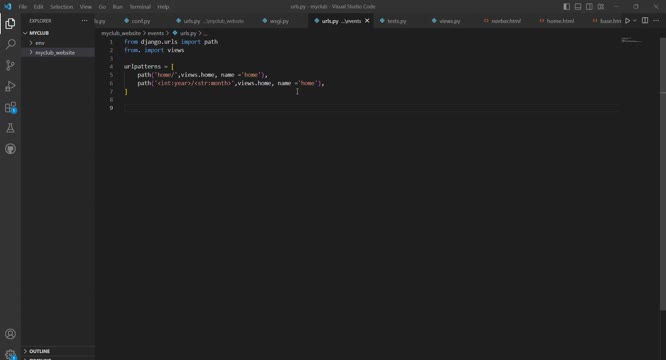Open the Edit menu

[x=38, y=6]
